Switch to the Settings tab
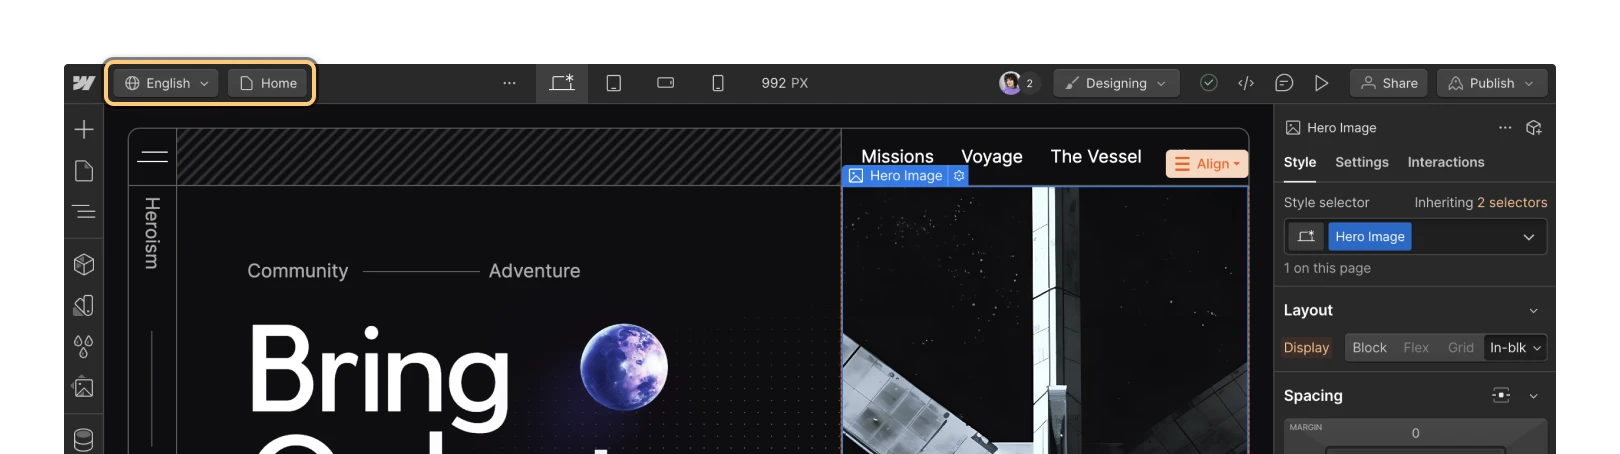Image resolution: width=1620 pixels, height=454 pixels. [x=1362, y=162]
